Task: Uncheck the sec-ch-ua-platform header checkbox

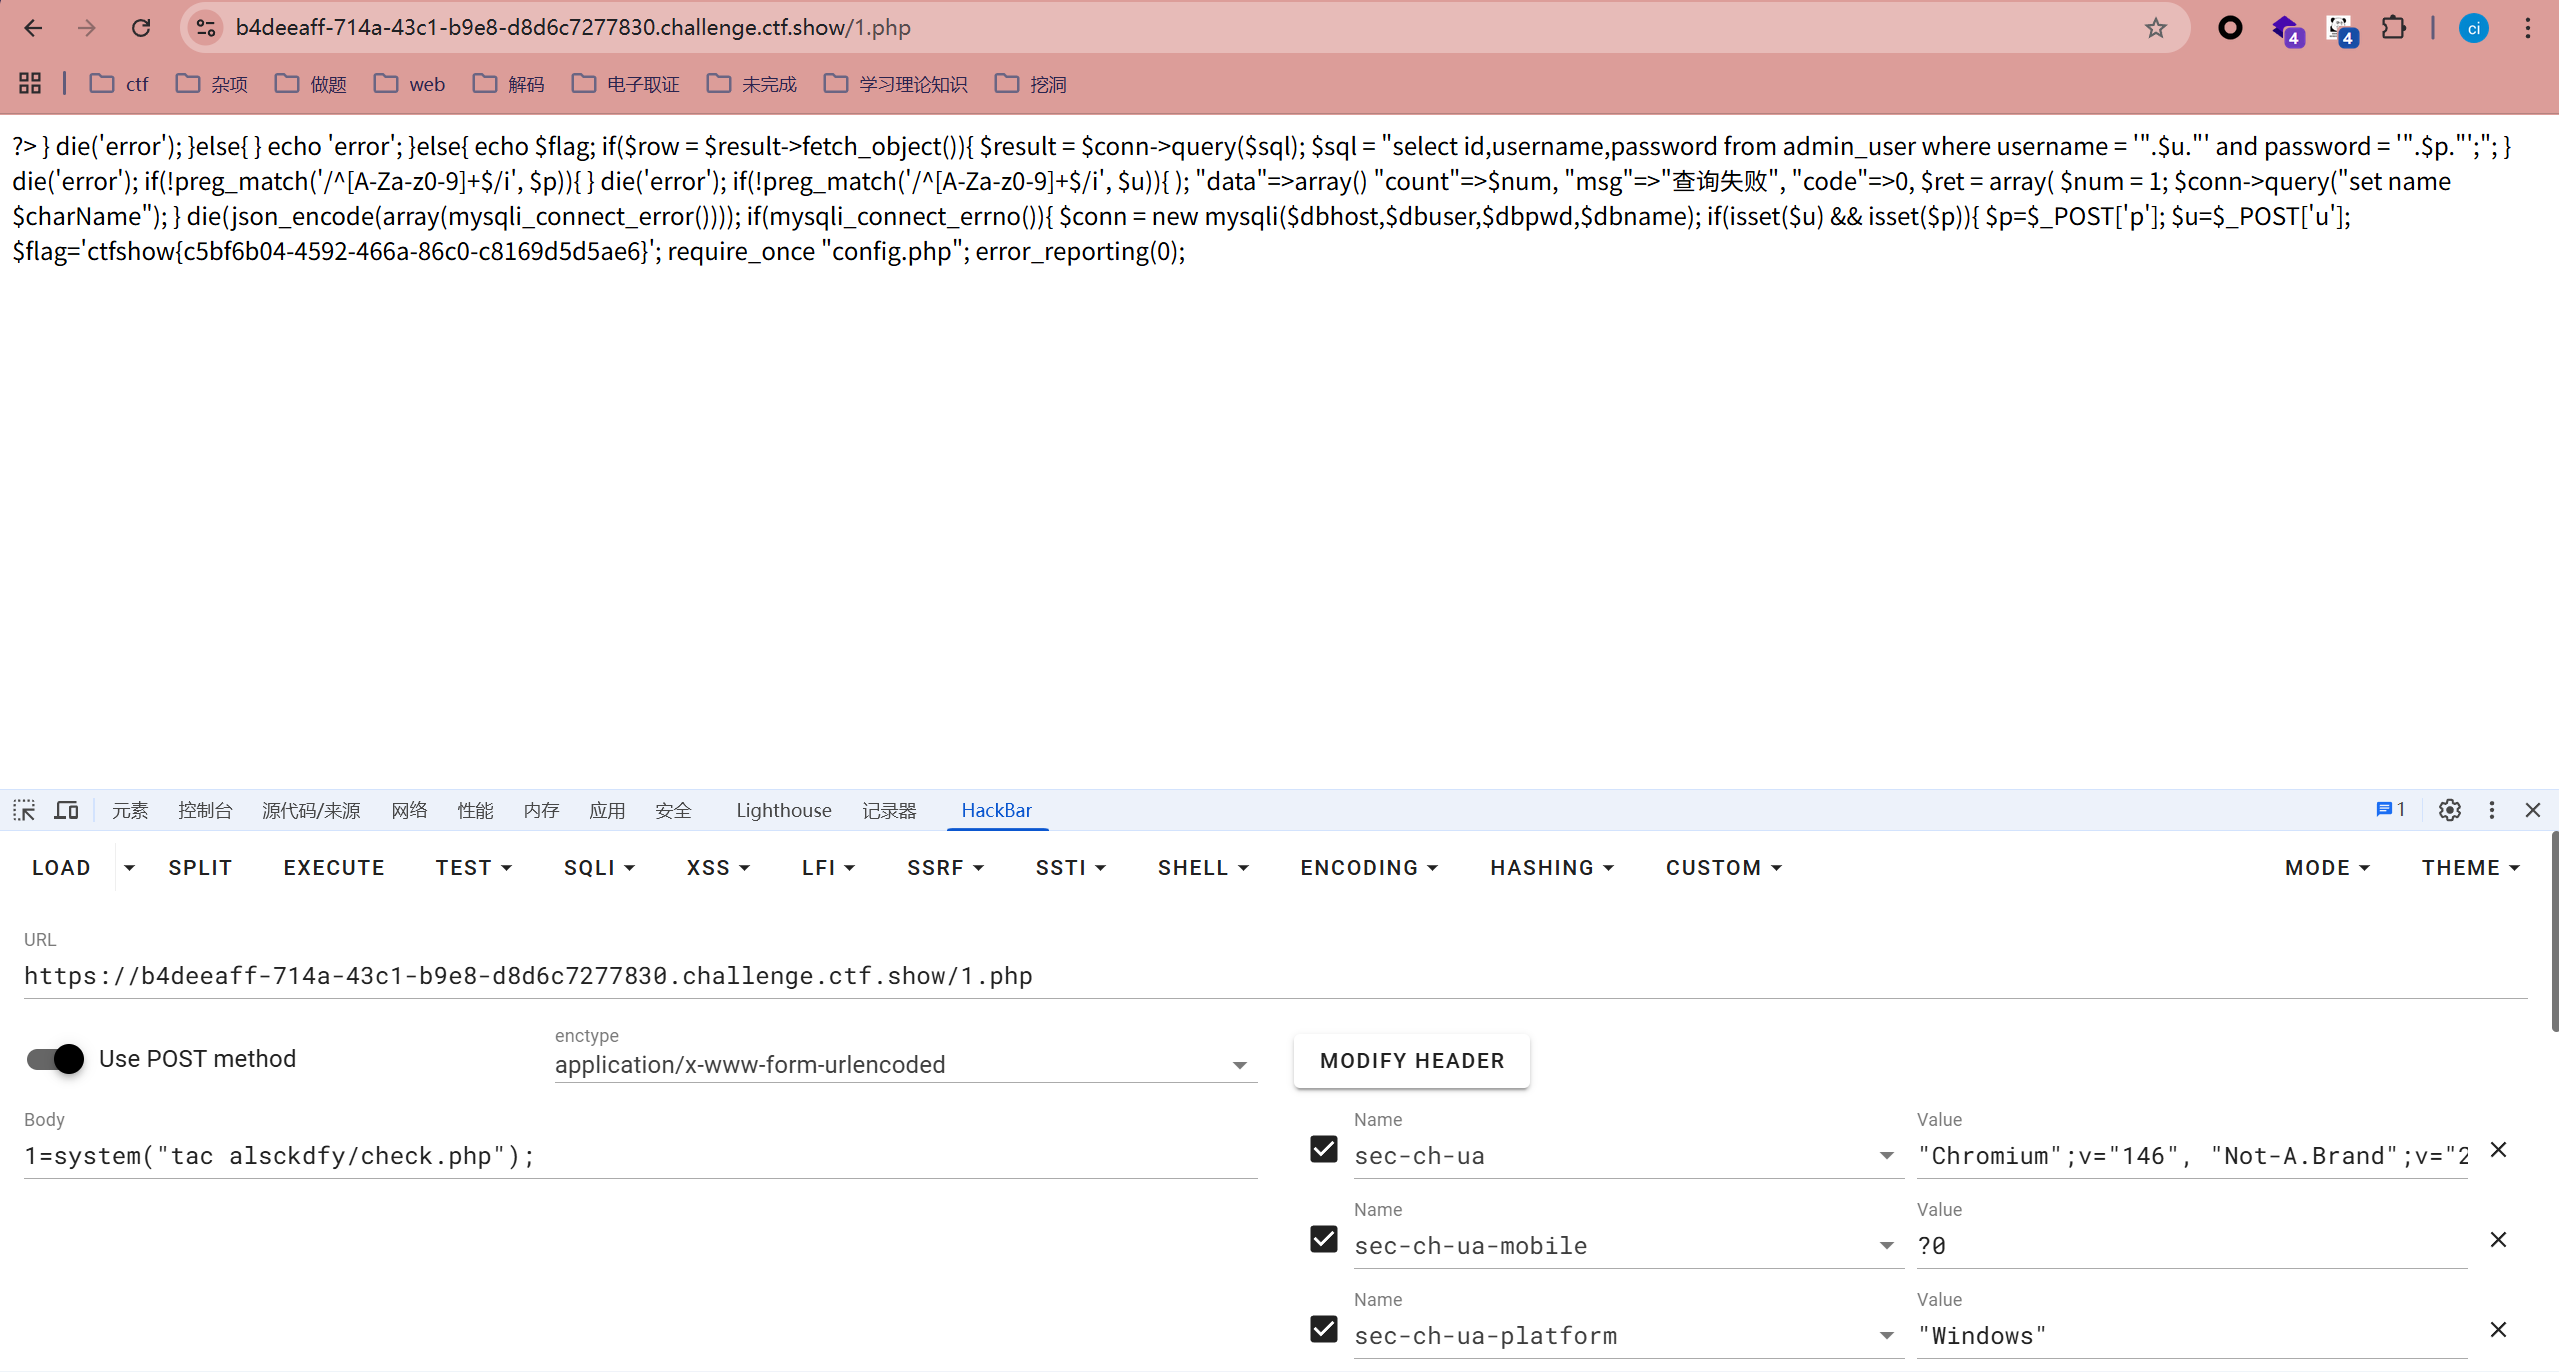Action: coord(1323,1330)
